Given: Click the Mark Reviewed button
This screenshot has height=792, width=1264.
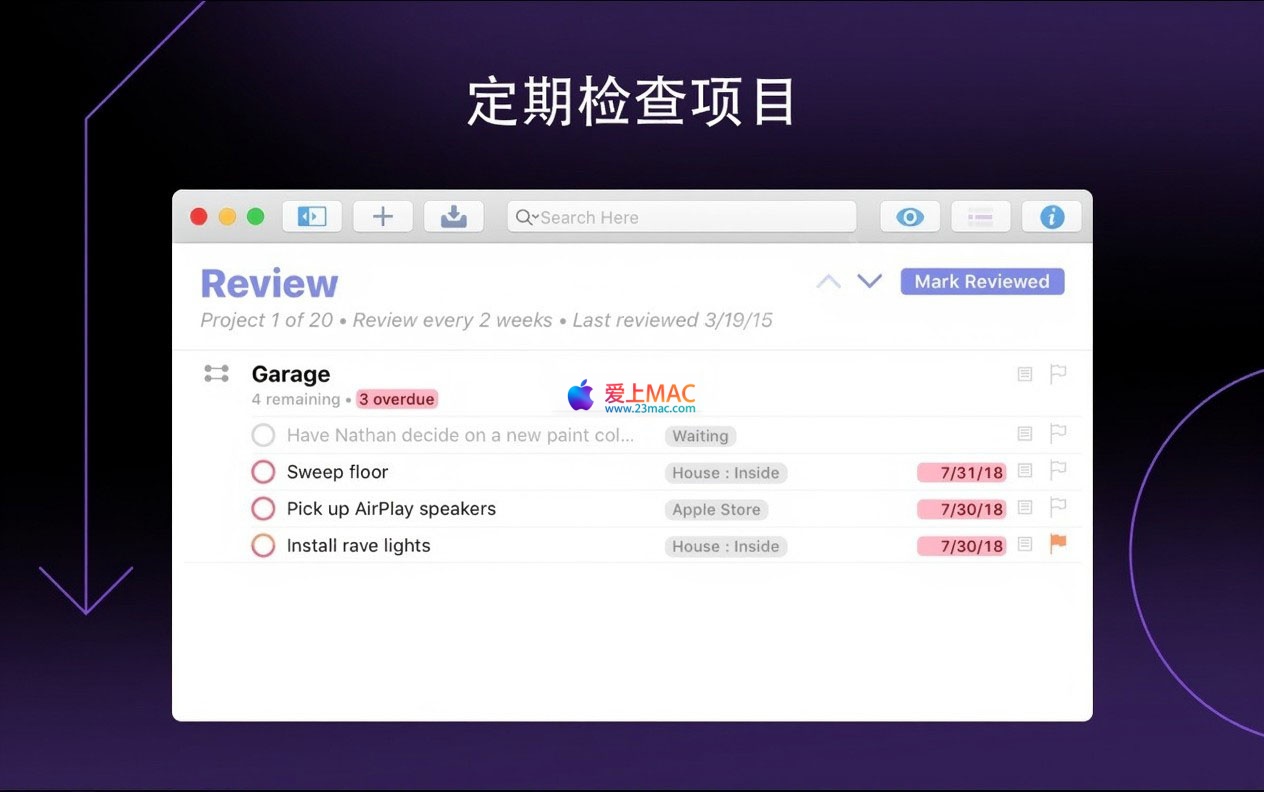Looking at the screenshot, I should click(x=982, y=282).
